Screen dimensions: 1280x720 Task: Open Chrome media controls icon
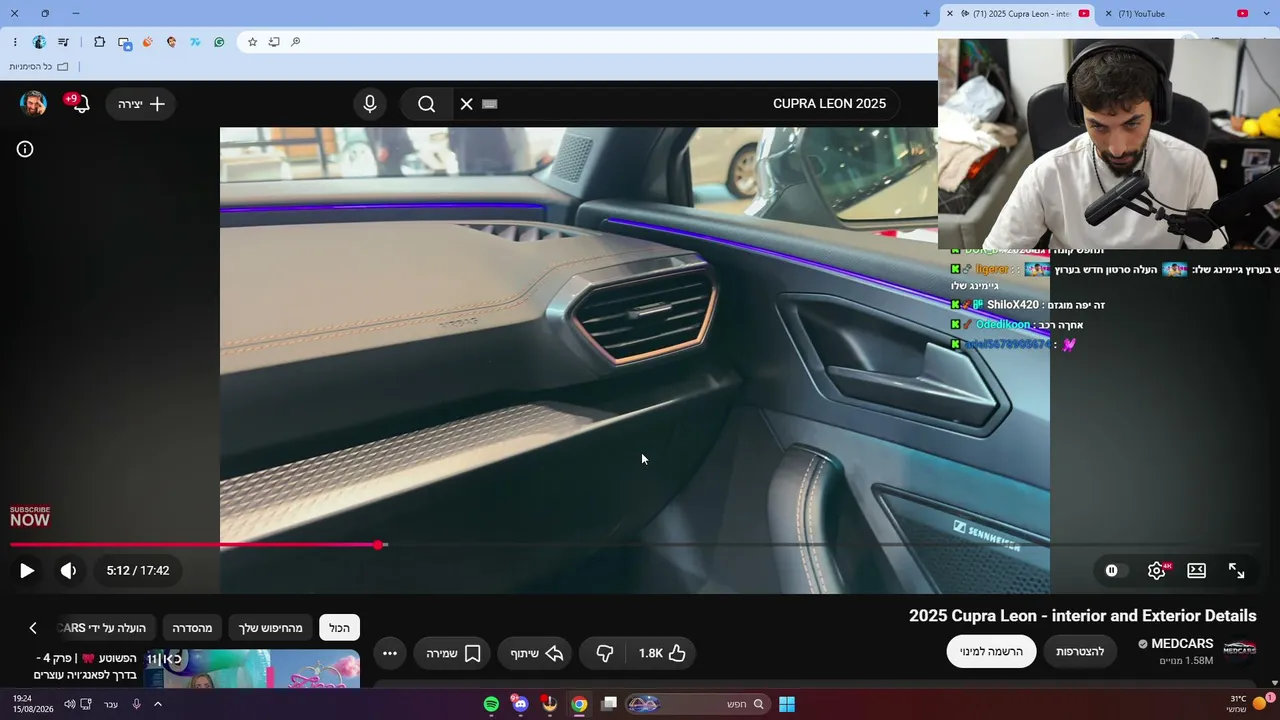point(64,42)
